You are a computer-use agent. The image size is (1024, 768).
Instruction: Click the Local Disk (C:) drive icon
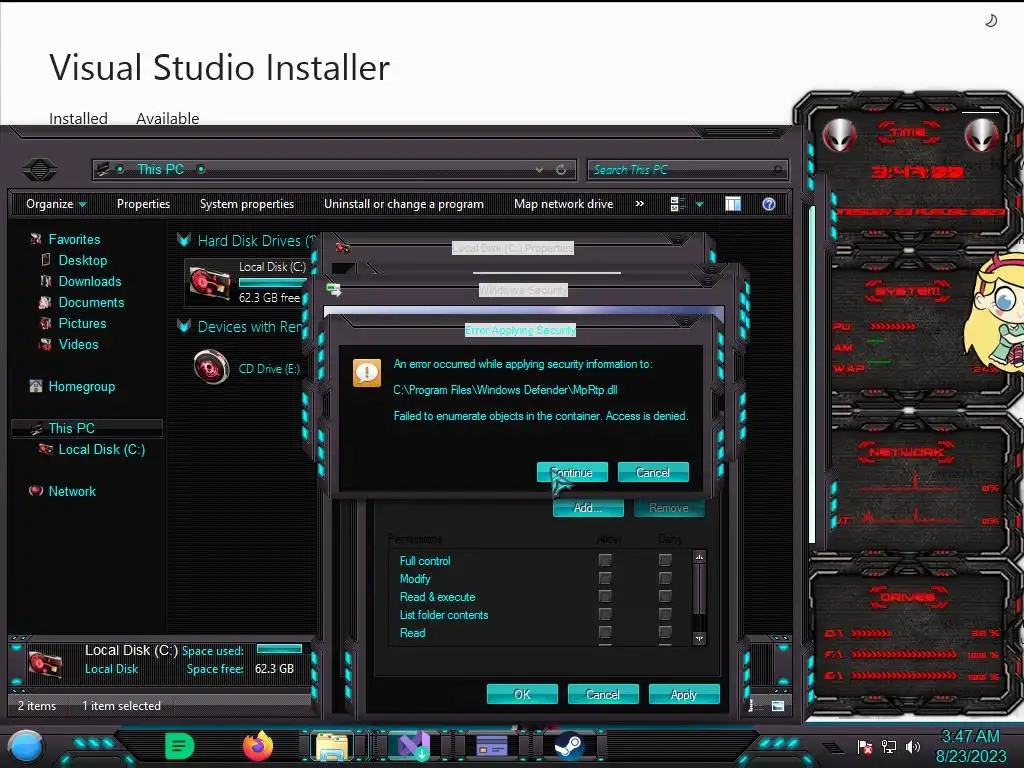[x=210, y=283]
